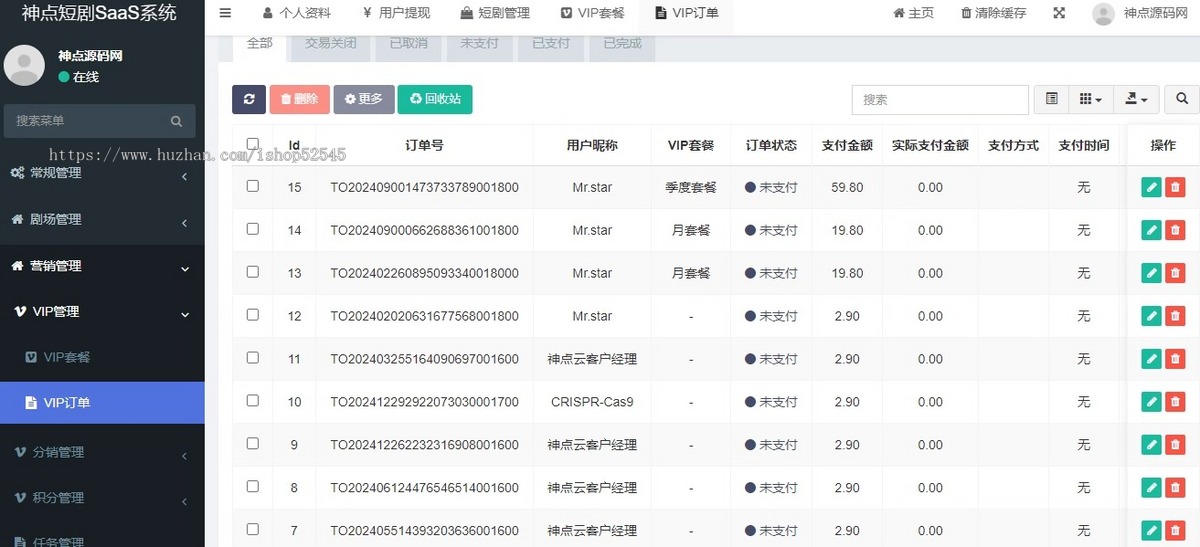Click the red 删除 button
Screen dimensions: 1200x547
coord(299,99)
